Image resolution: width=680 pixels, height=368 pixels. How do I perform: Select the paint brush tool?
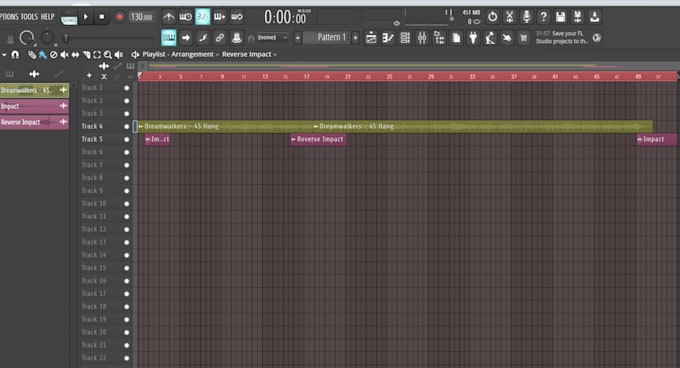(42, 55)
